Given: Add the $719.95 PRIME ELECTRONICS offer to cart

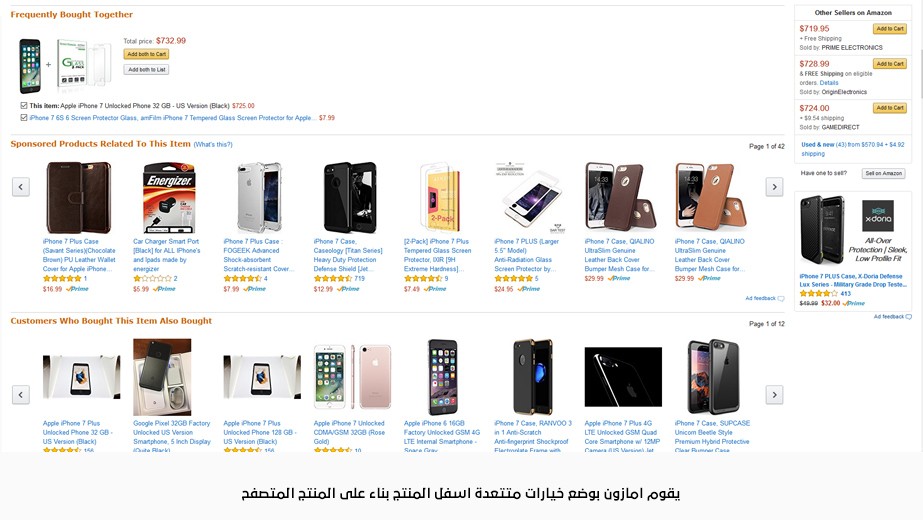Looking at the screenshot, I should point(889,29).
